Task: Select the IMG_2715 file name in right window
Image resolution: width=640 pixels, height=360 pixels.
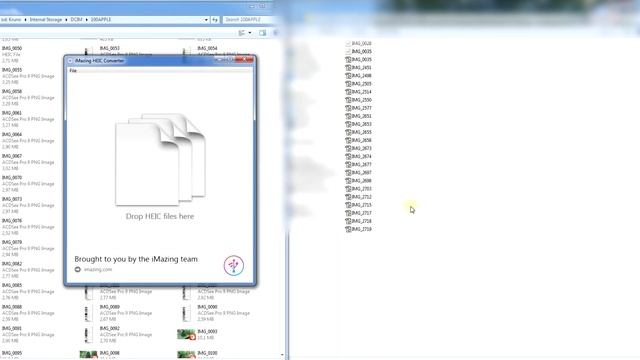Action: click(x=362, y=205)
